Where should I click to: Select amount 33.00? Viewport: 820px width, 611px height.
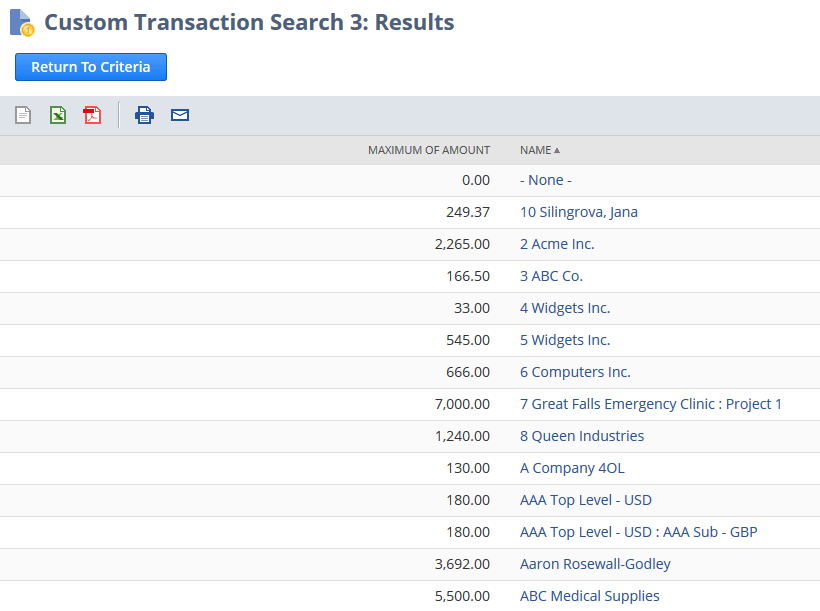472,308
